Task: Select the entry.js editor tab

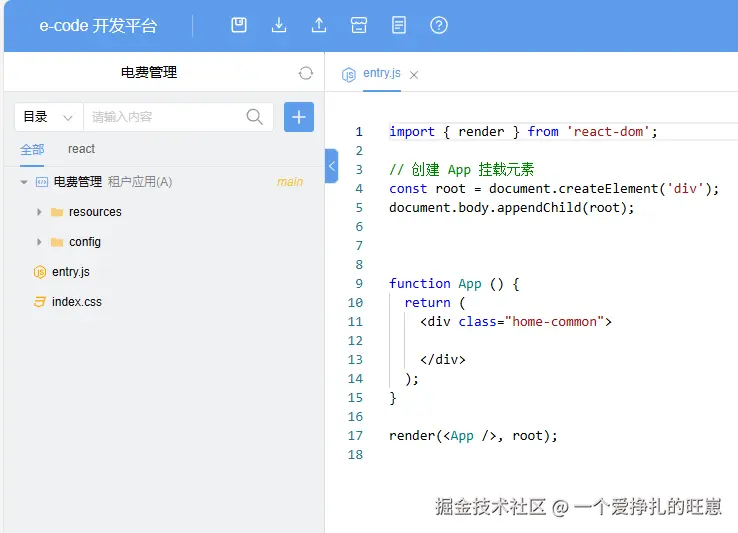Action: [x=382, y=73]
